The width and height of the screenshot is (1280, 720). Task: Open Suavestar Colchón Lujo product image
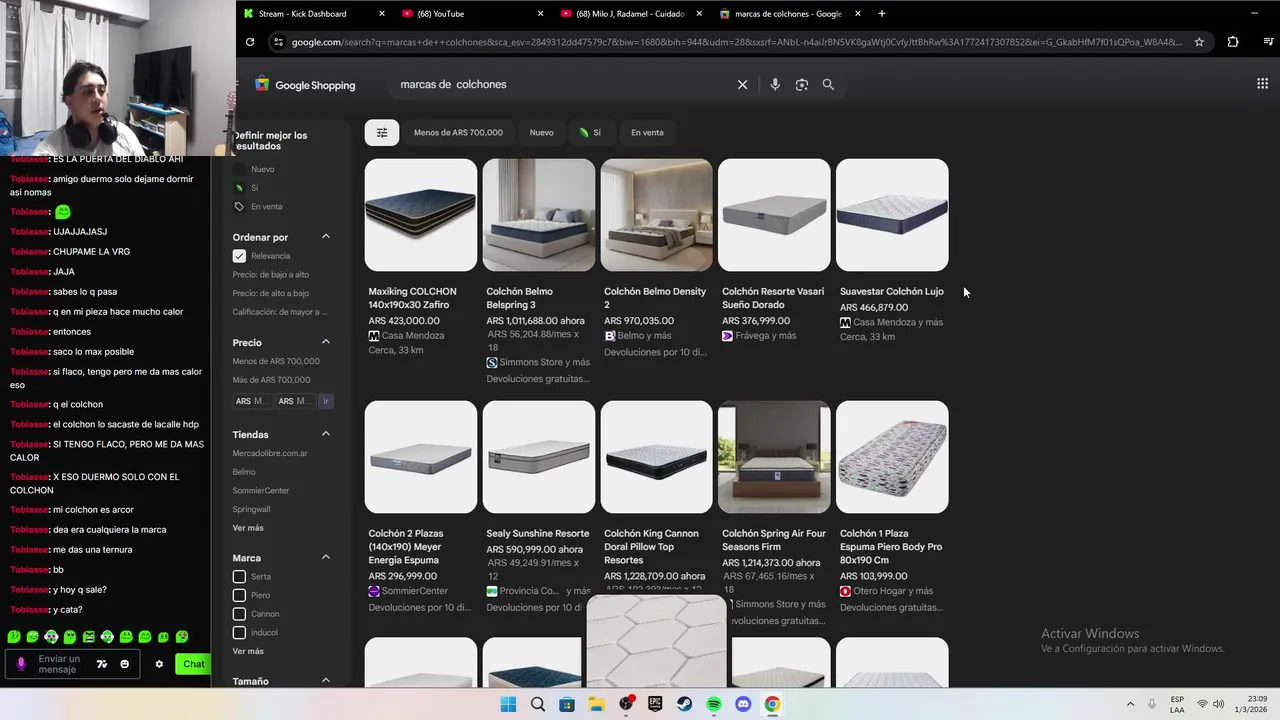(892, 215)
